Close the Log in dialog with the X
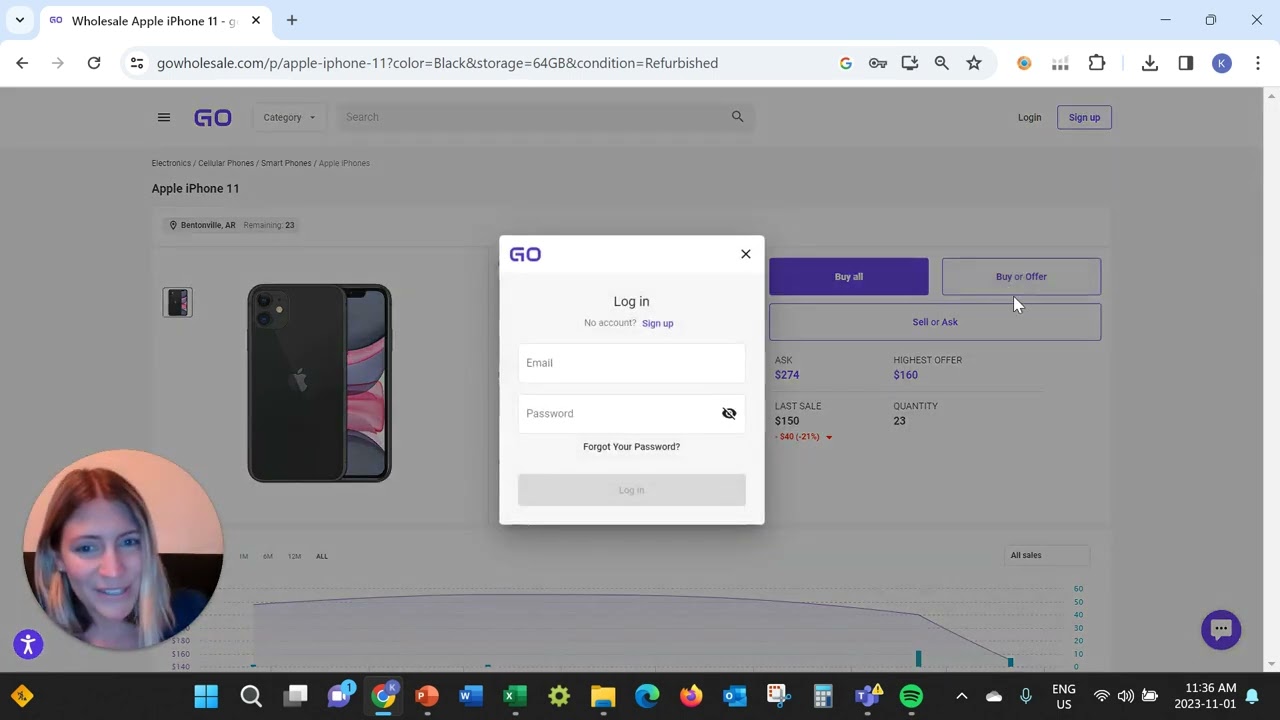This screenshot has height=720, width=1280. pos(745,254)
